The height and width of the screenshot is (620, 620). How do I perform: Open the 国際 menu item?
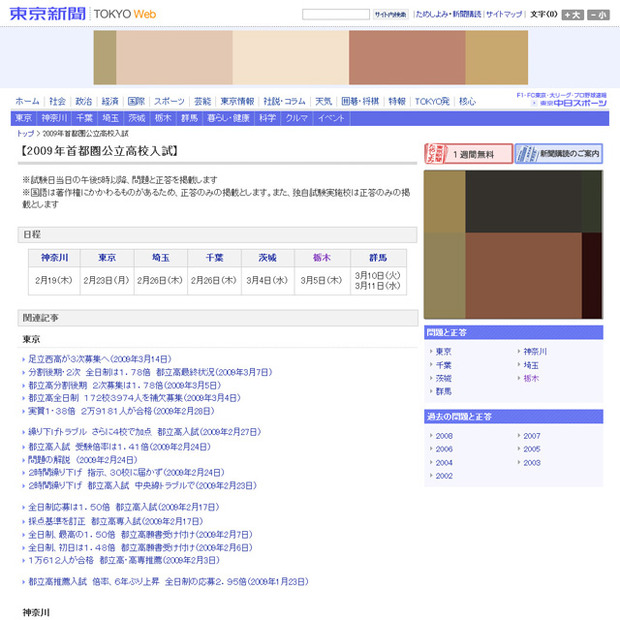point(136,101)
